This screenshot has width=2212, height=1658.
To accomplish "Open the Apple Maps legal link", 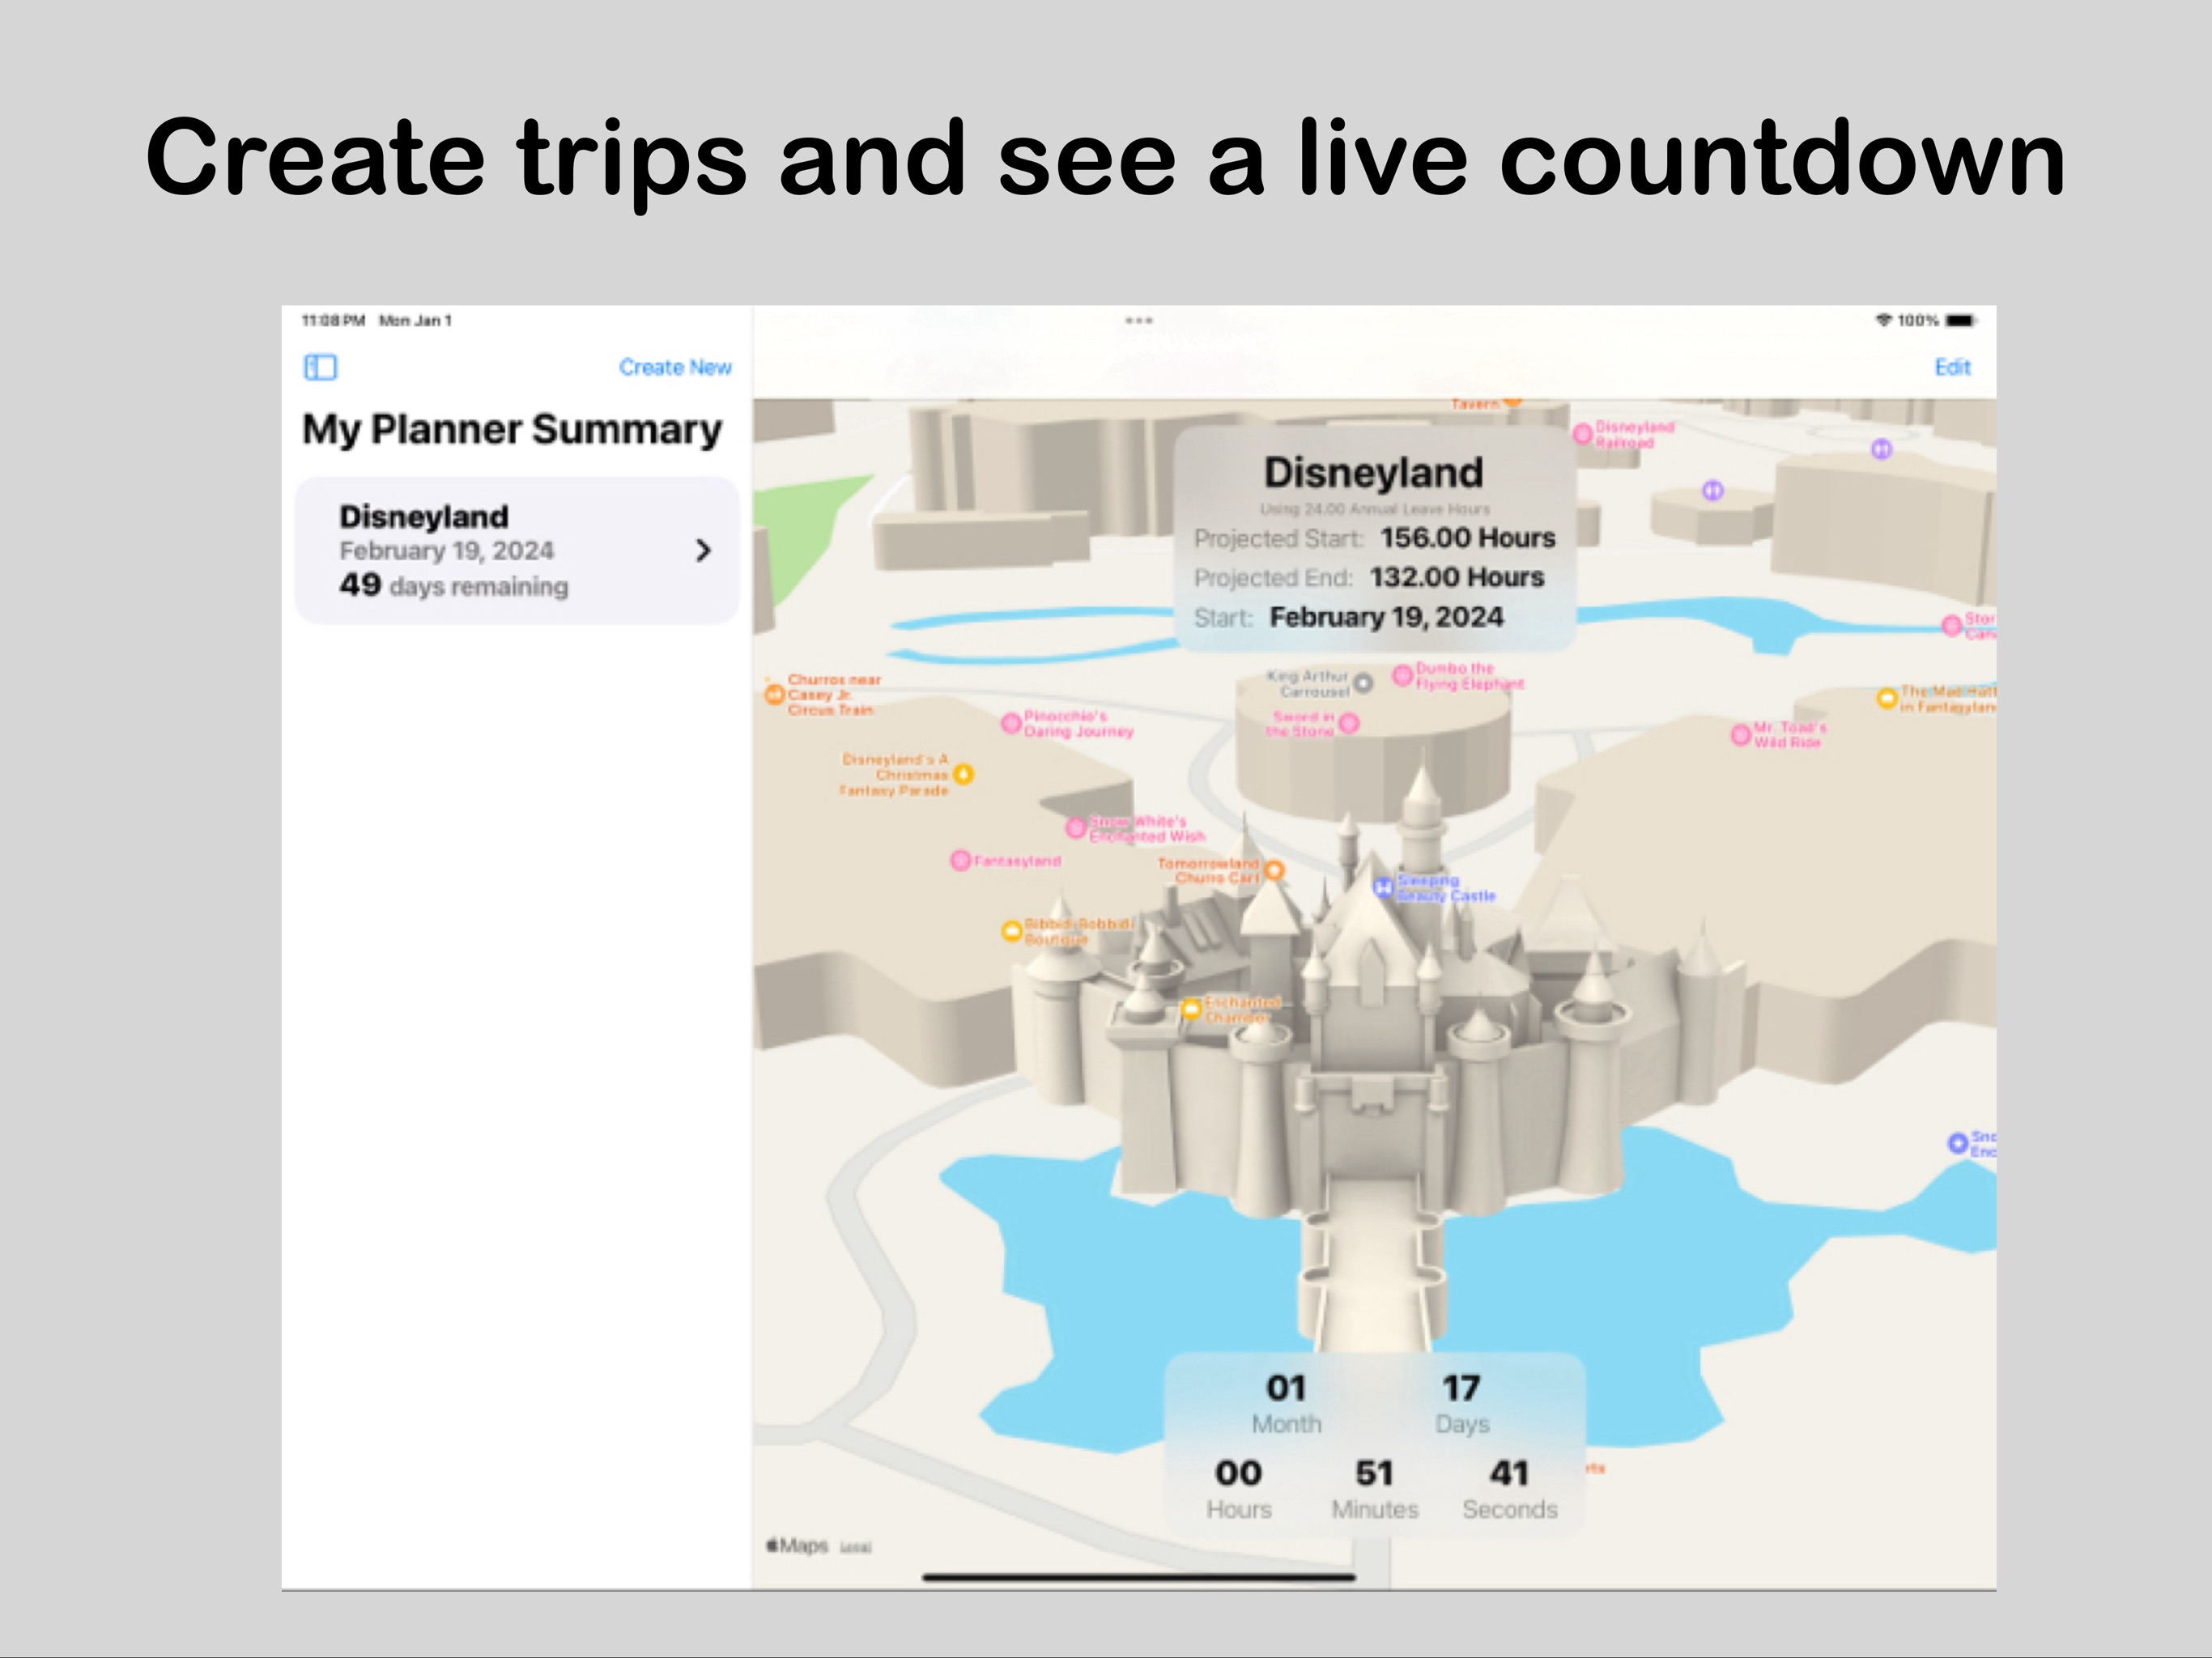I will [x=855, y=1548].
